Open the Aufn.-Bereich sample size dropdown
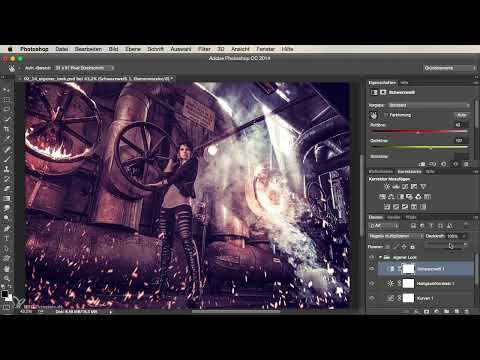 click(x=84, y=68)
